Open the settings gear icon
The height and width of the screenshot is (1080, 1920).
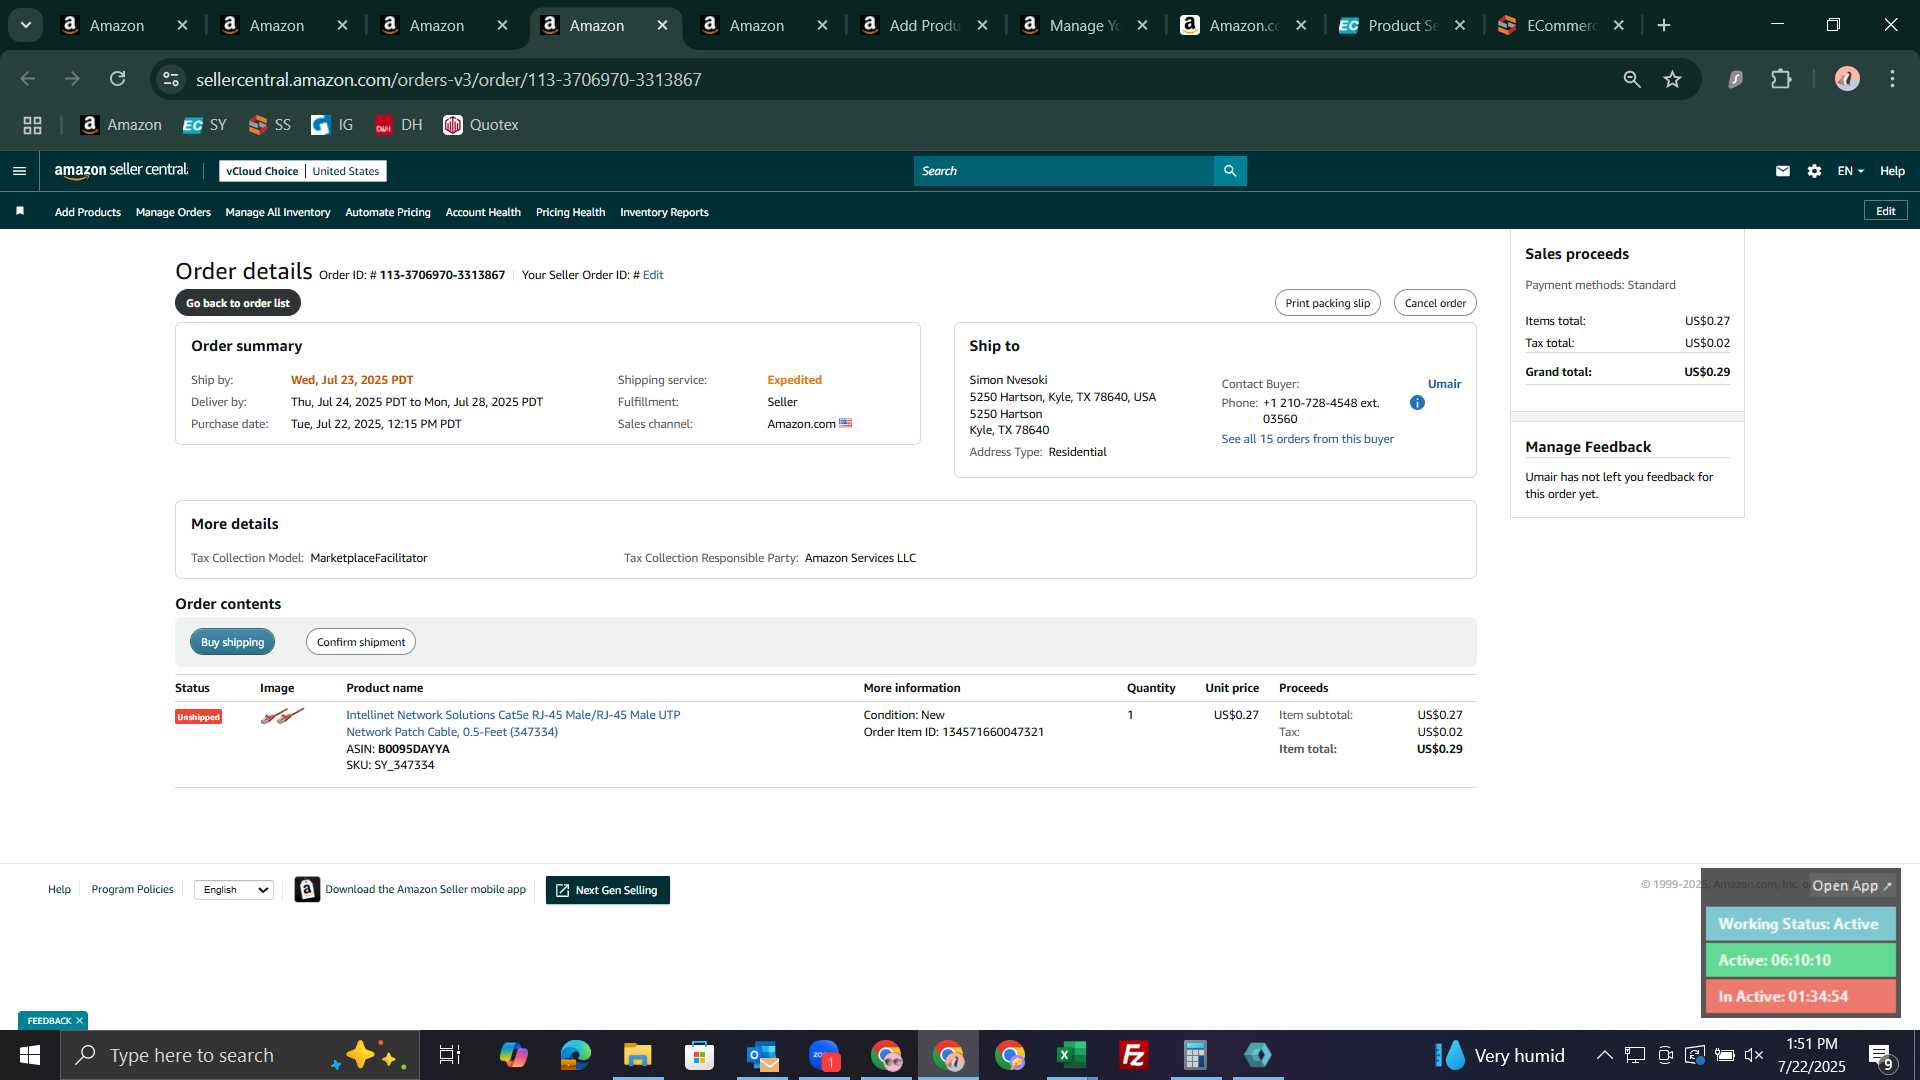[x=1814, y=171]
